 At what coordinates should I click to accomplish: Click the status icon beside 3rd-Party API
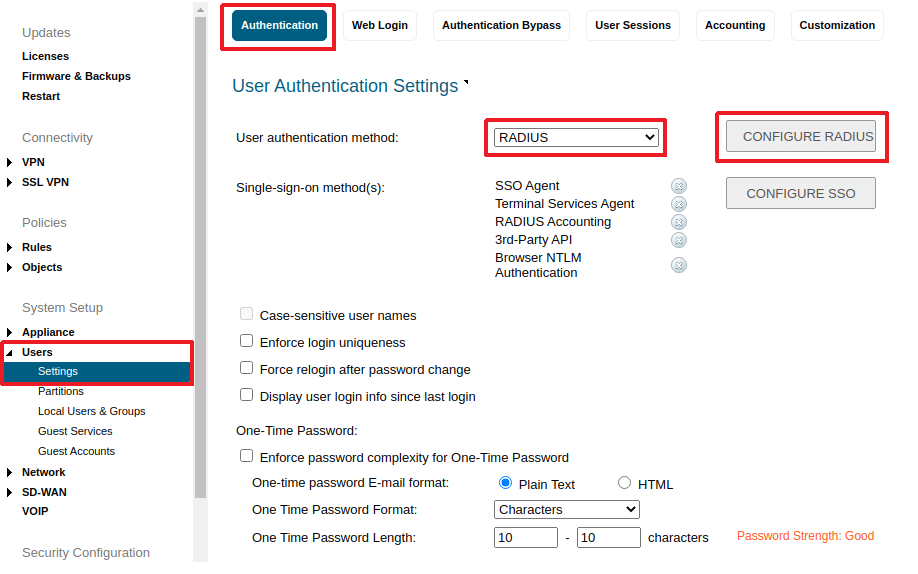point(679,240)
